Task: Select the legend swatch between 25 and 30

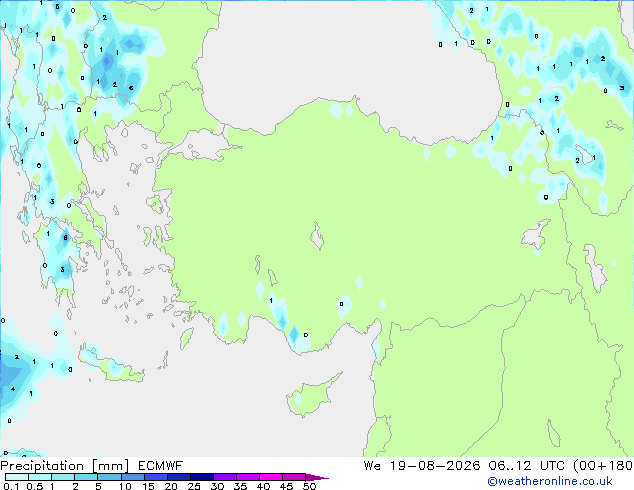Action: coord(202,477)
